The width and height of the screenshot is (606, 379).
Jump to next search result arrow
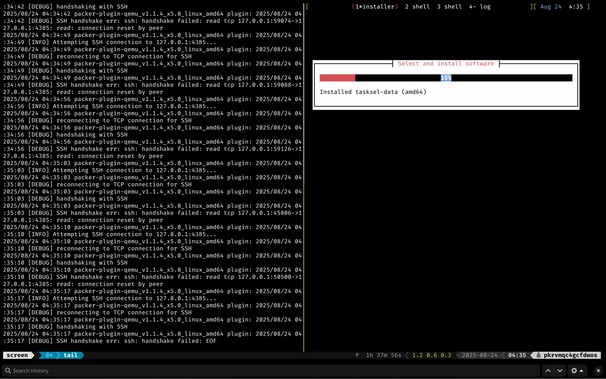coord(560,371)
